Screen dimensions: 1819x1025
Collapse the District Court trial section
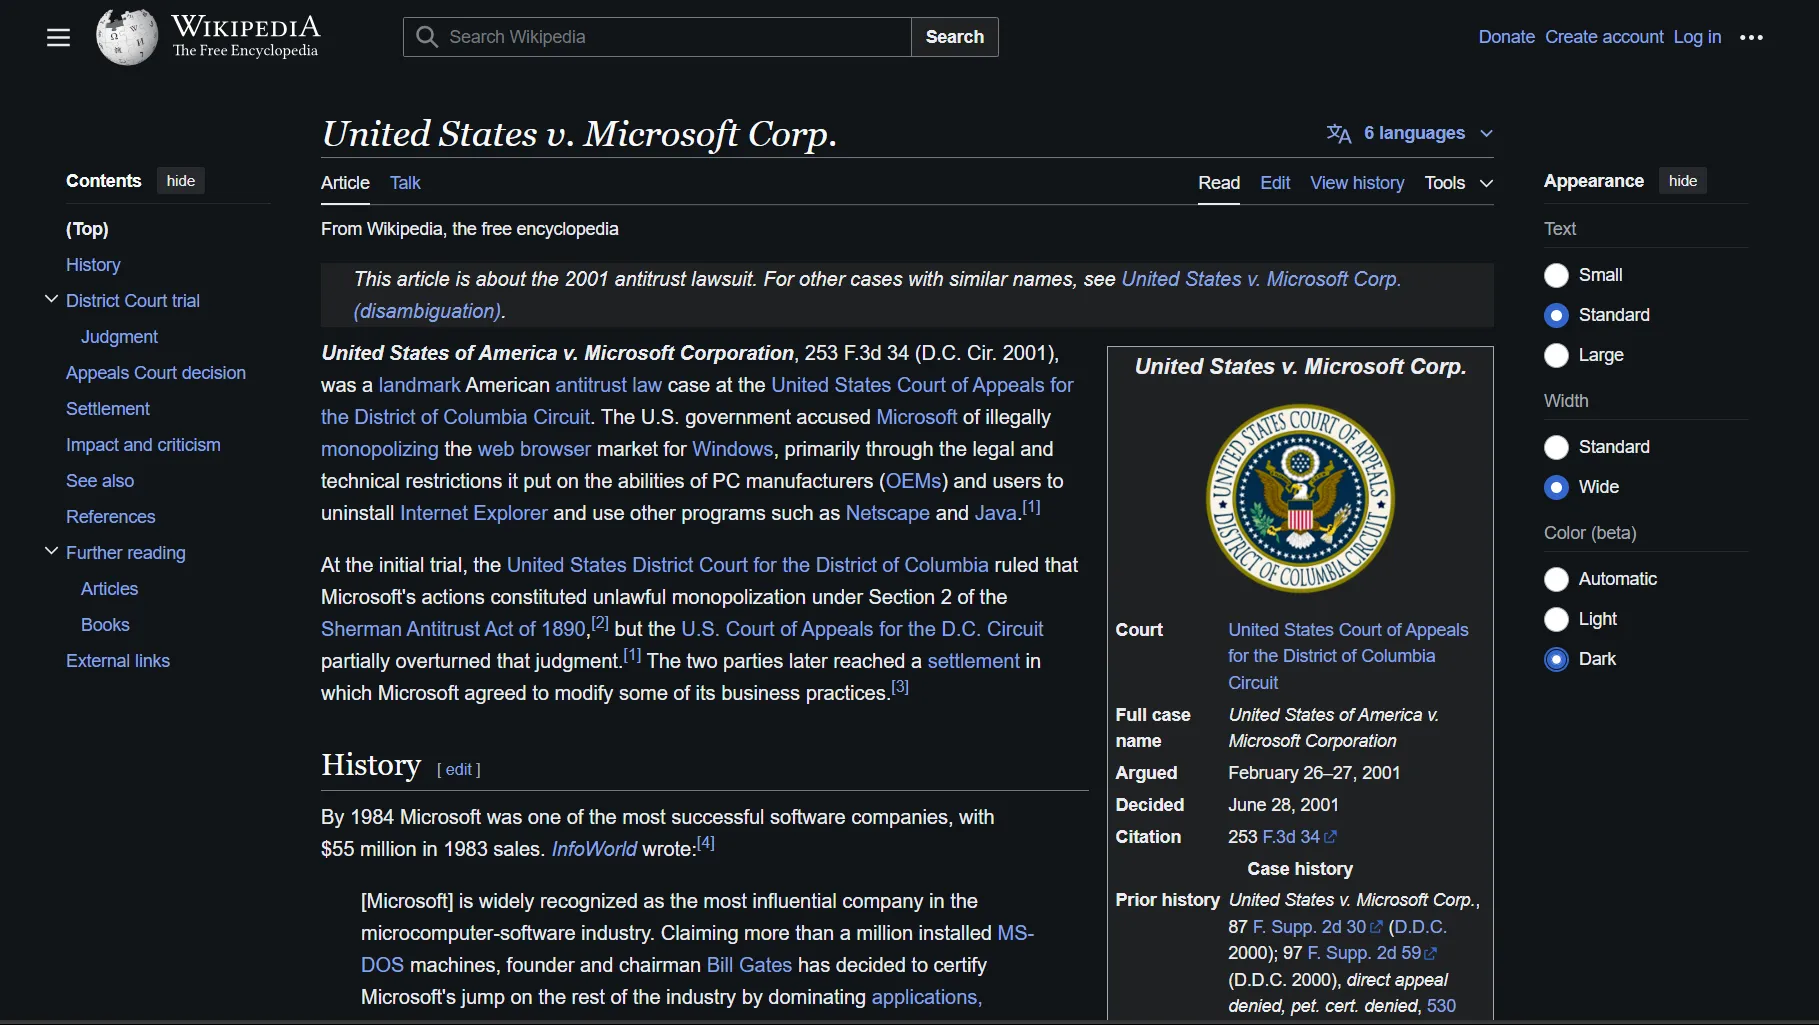pyautogui.click(x=50, y=298)
